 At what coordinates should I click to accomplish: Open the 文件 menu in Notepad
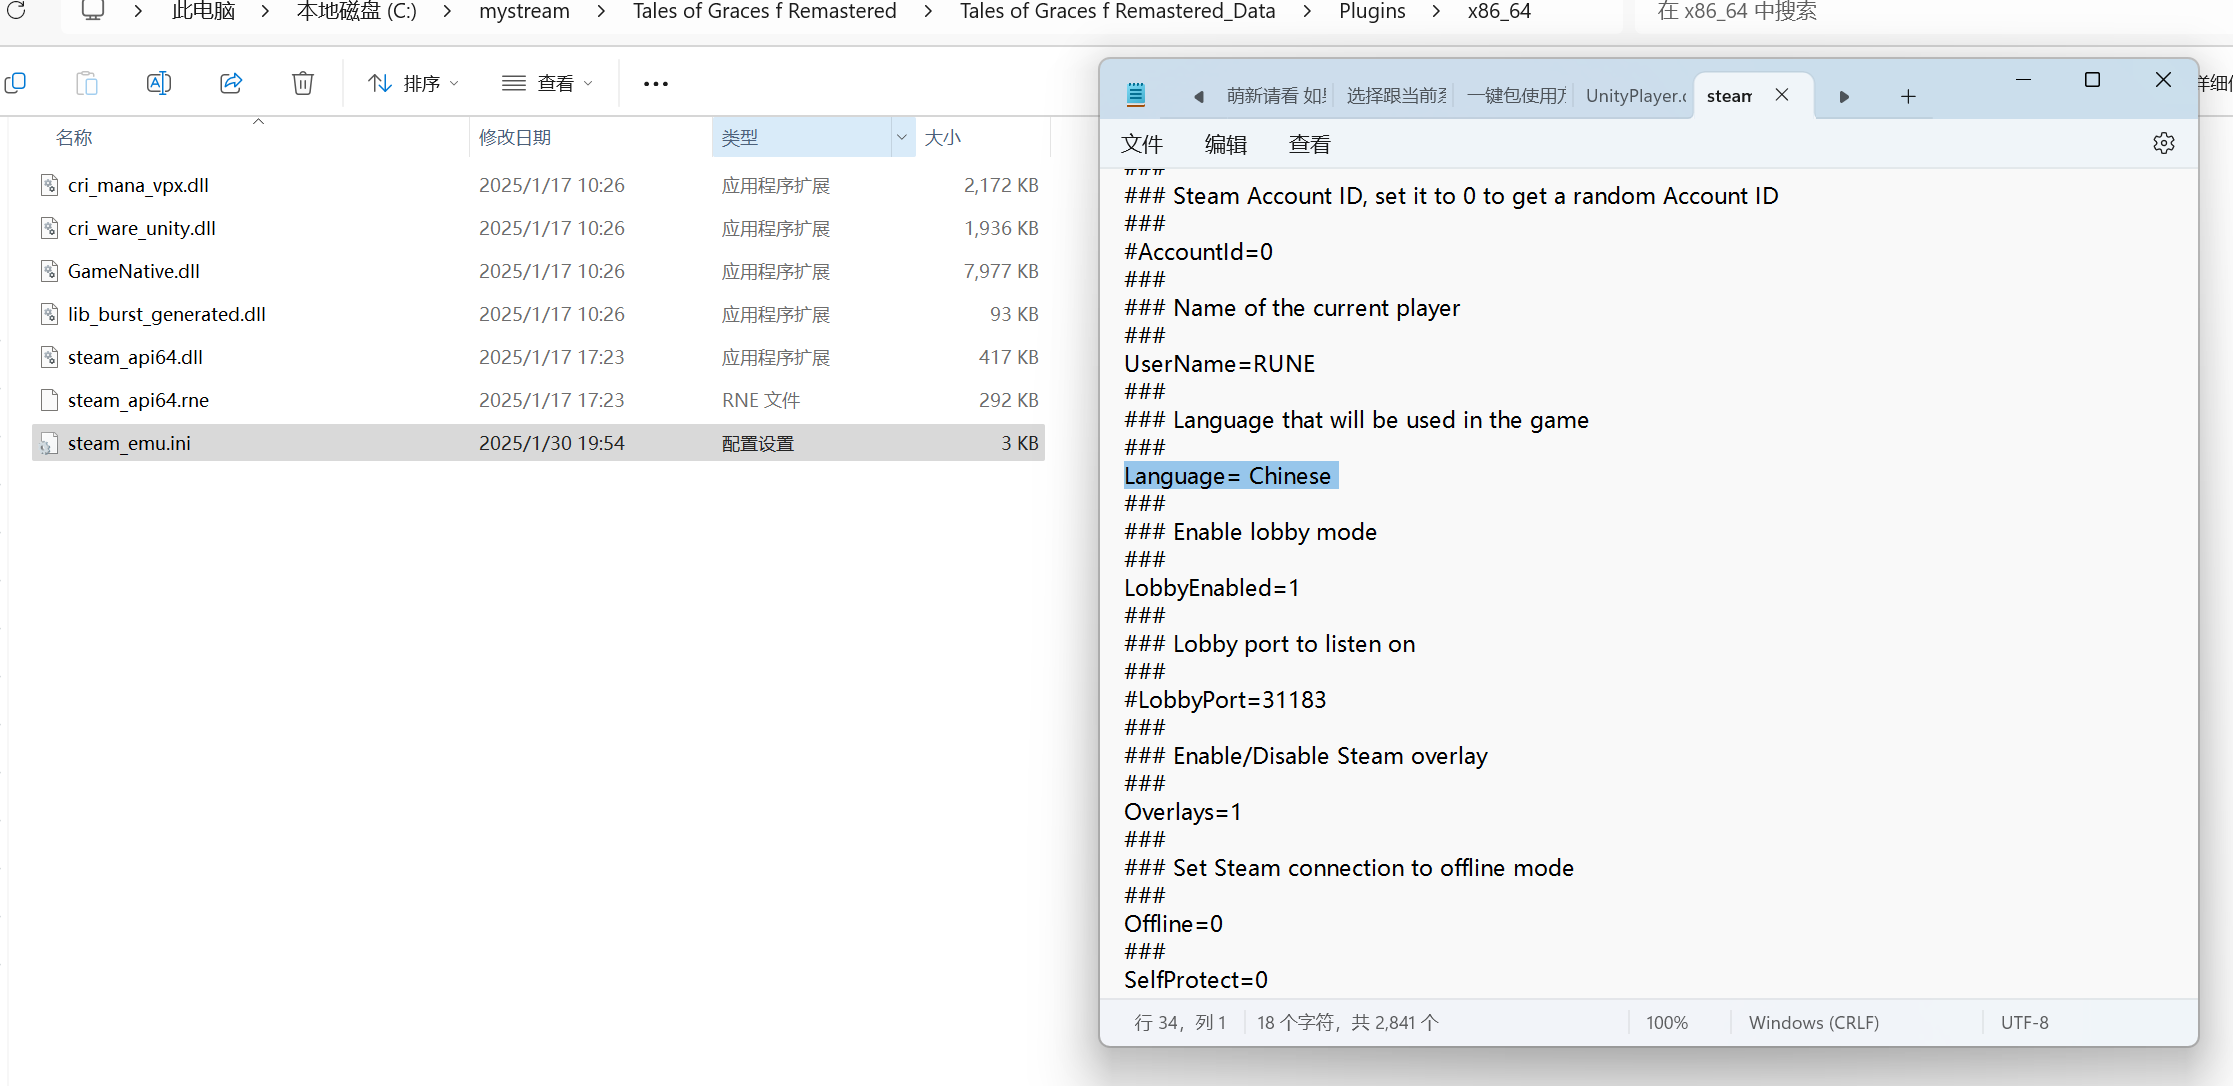1142,144
